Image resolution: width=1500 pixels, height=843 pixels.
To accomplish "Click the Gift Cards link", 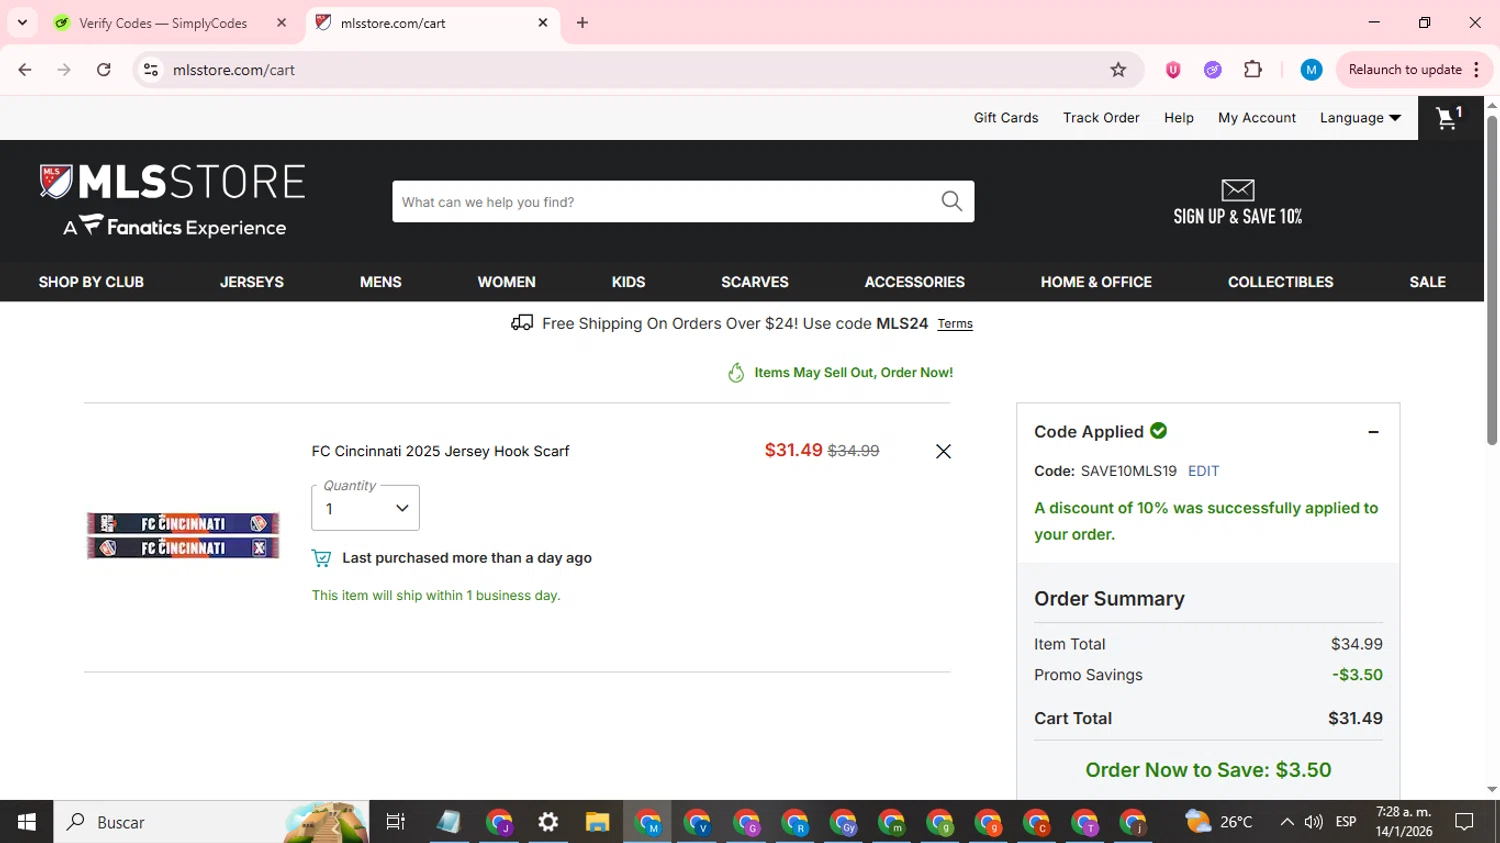I will pos(1006,118).
